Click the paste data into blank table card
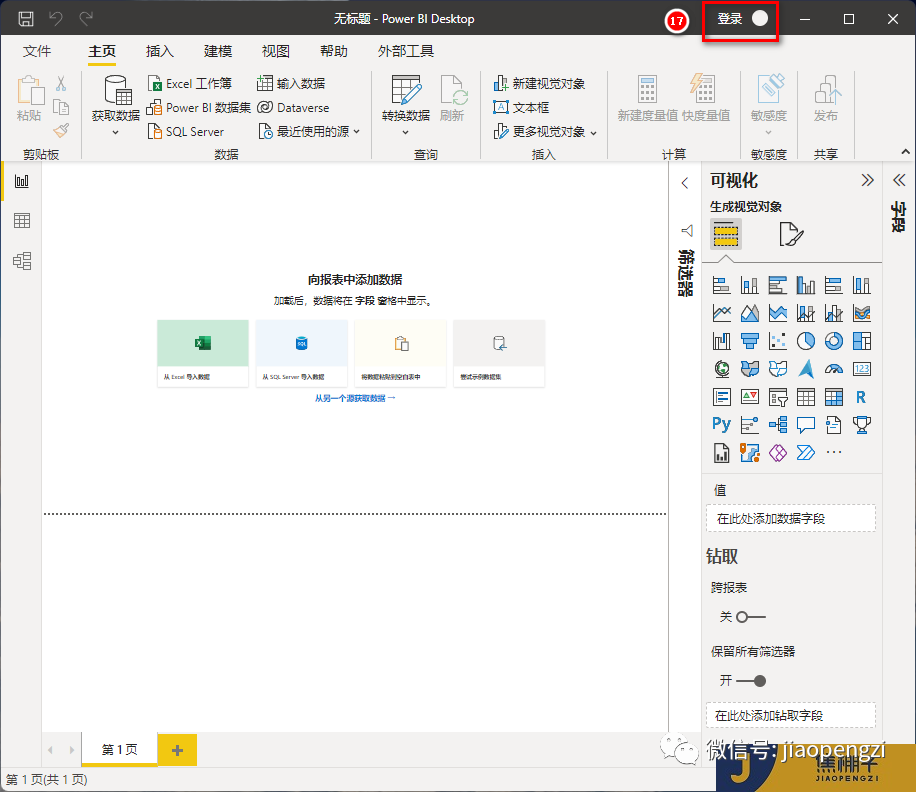 point(400,353)
